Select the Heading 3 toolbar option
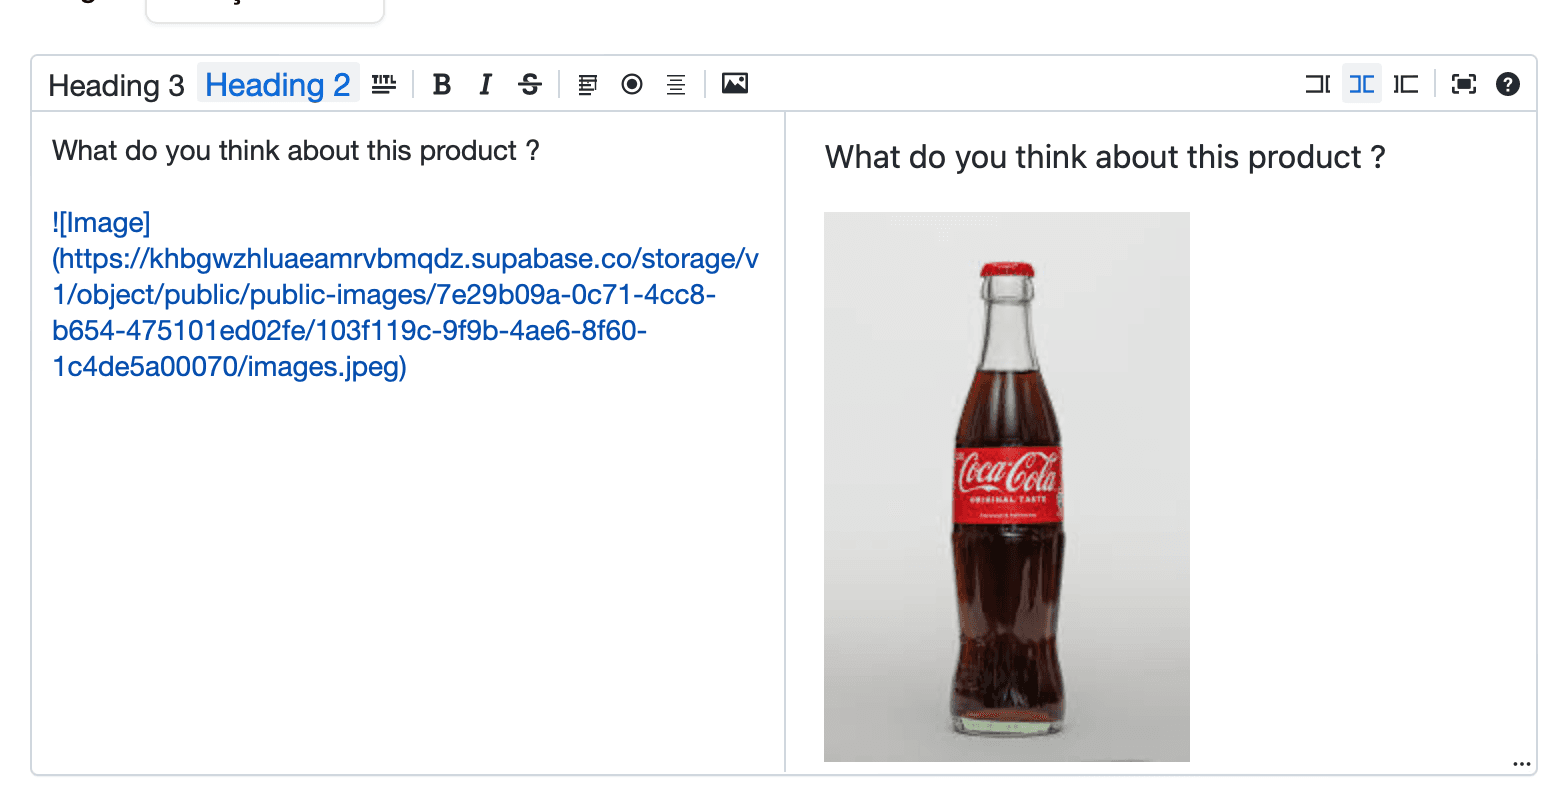 116,85
